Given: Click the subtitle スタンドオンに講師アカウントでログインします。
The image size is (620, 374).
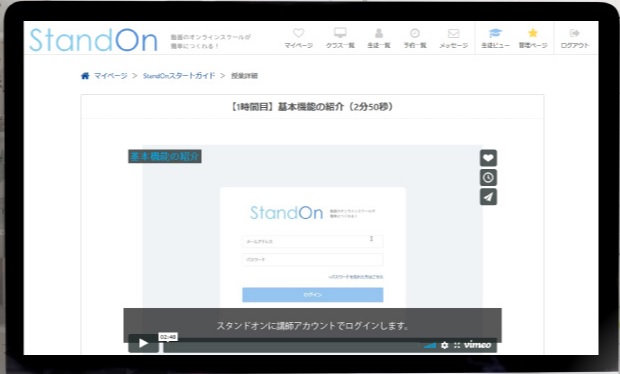Looking at the screenshot, I should click(312, 326).
